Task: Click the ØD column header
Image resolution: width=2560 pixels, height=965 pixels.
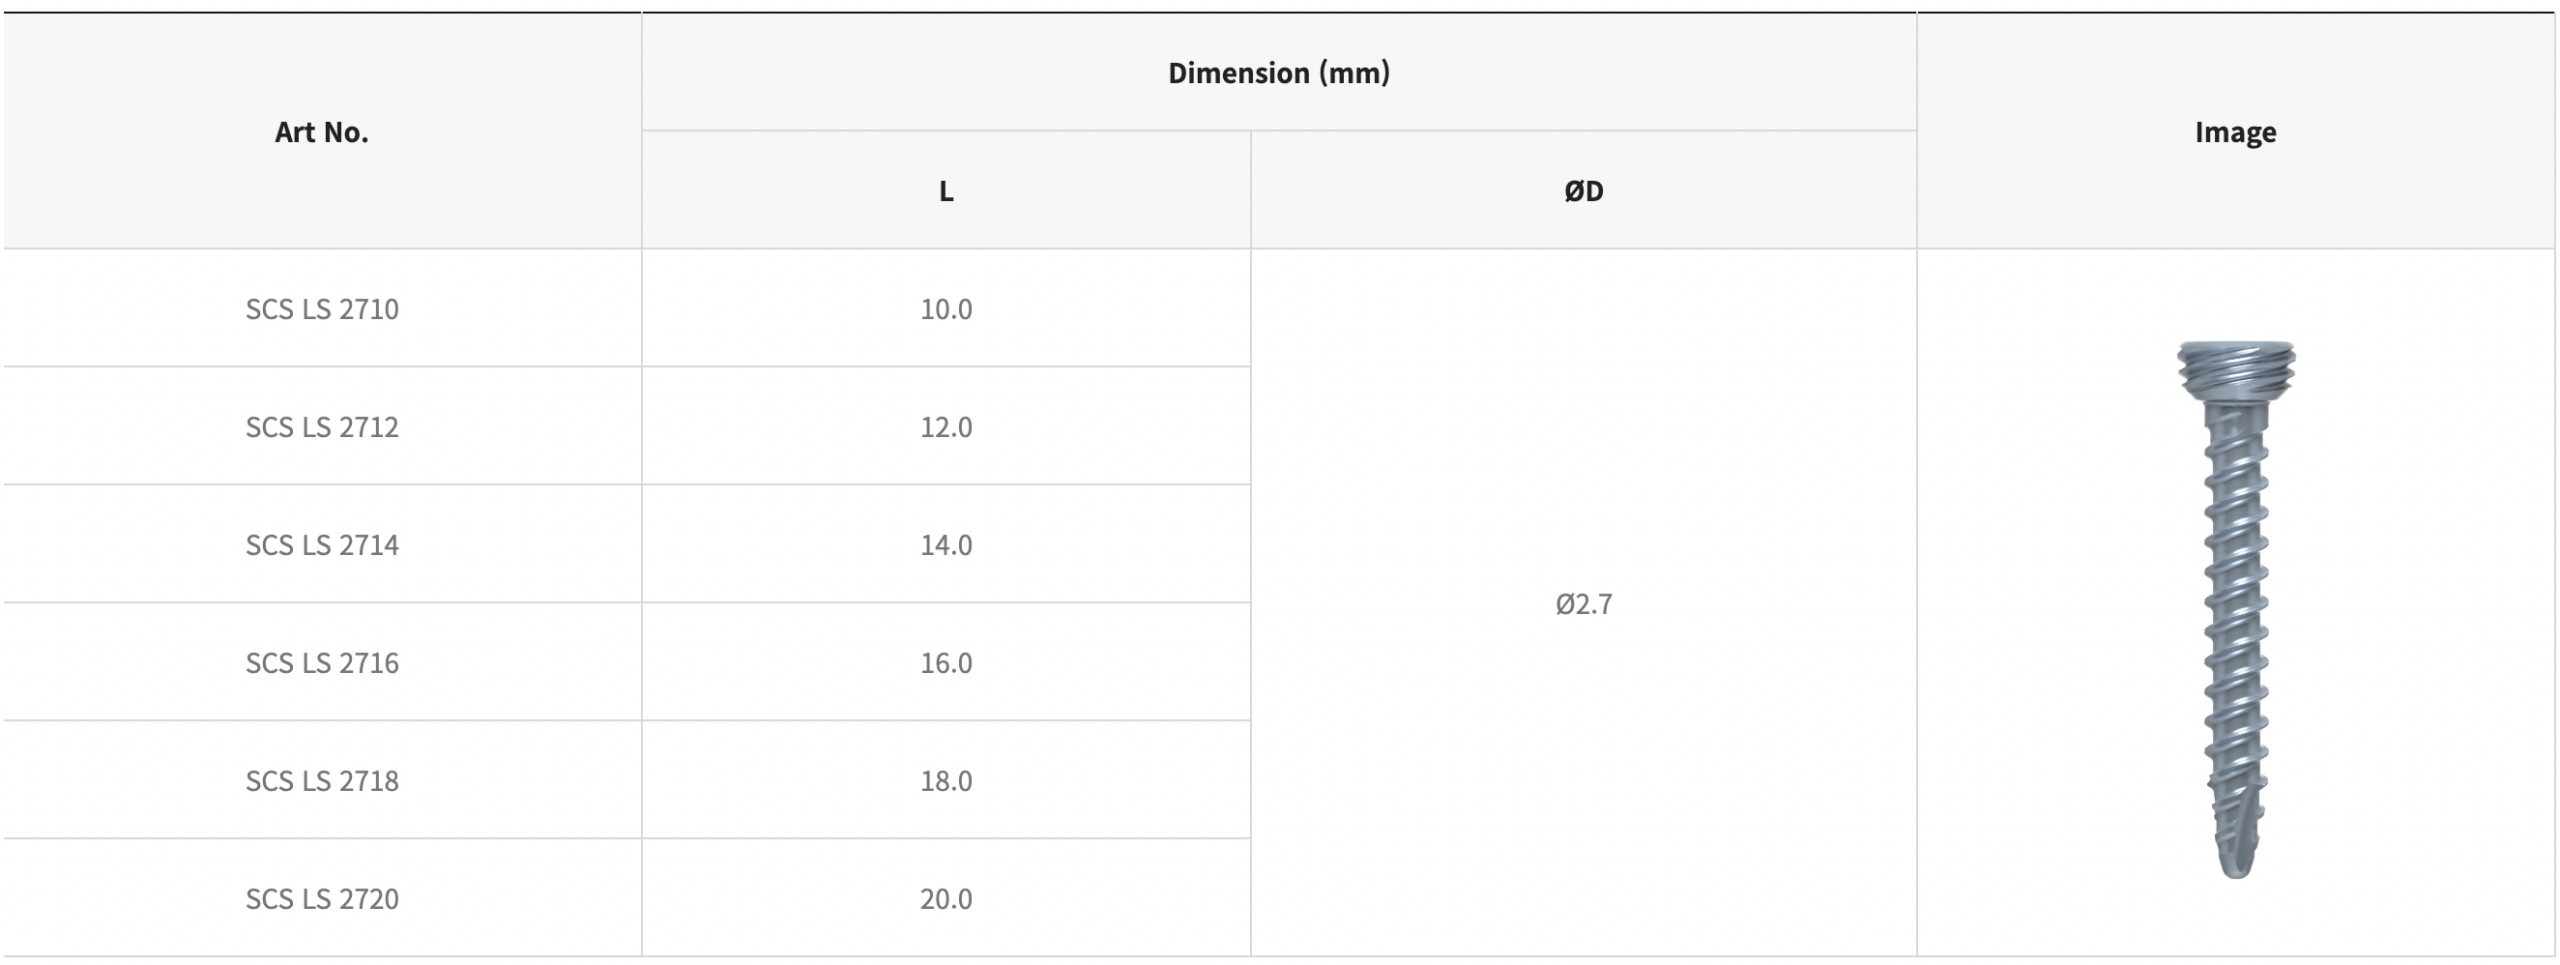Action: pyautogui.click(x=1583, y=191)
